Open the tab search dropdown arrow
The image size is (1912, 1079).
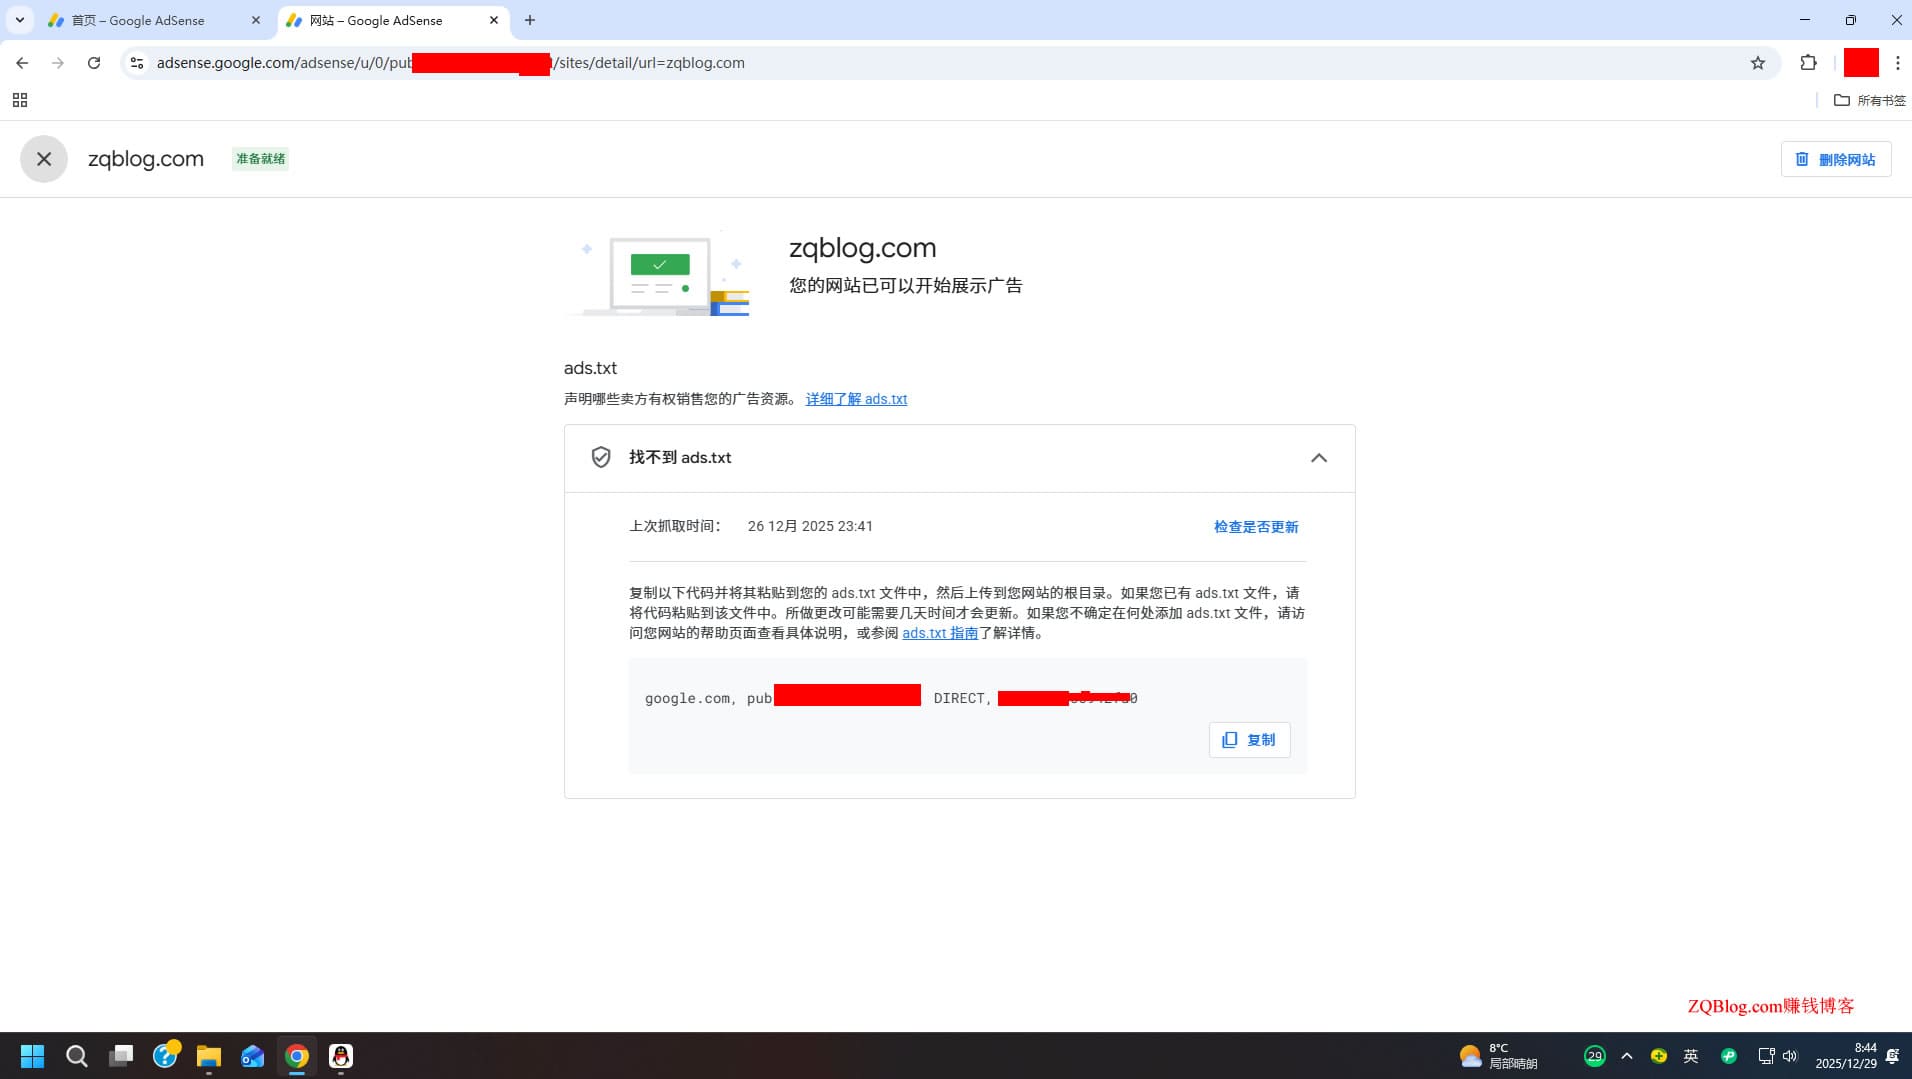point(19,20)
